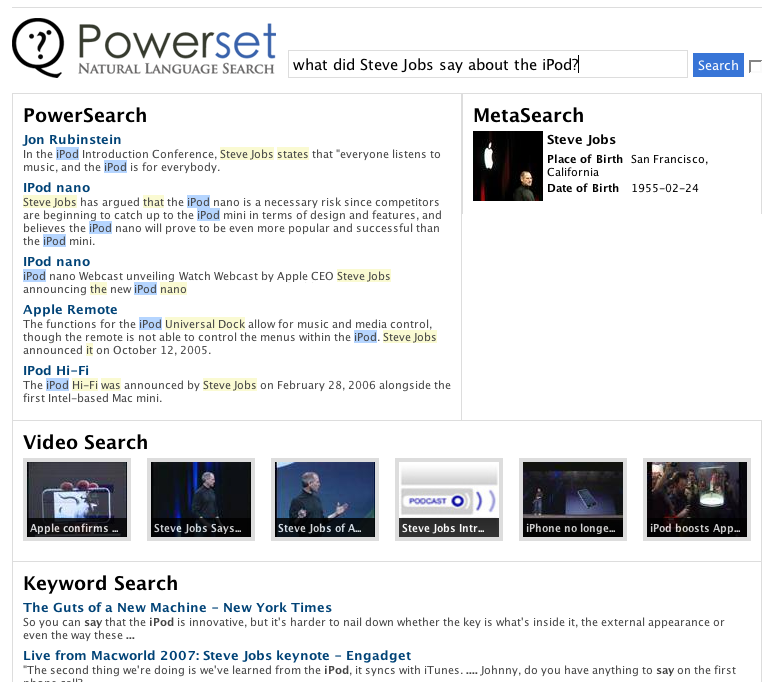The width and height of the screenshot is (771, 682).
Task: Click highlighted 'states' in Jon Rubinstein snippet
Action: (293, 154)
